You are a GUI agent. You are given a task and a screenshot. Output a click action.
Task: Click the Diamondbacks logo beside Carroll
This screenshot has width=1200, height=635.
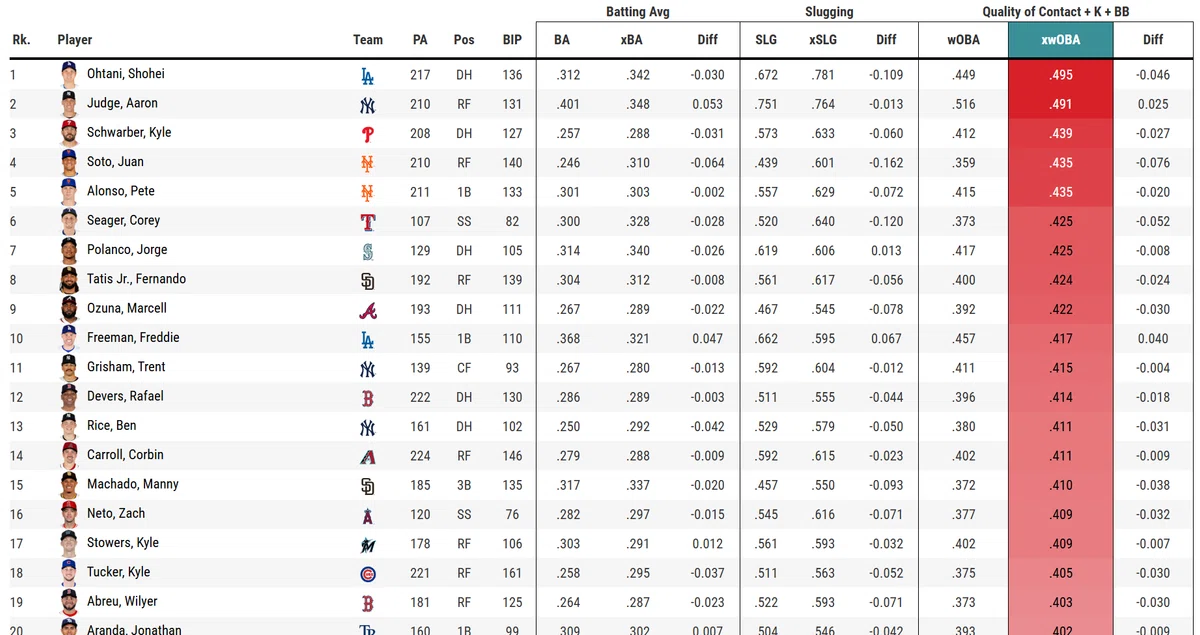tap(367, 456)
